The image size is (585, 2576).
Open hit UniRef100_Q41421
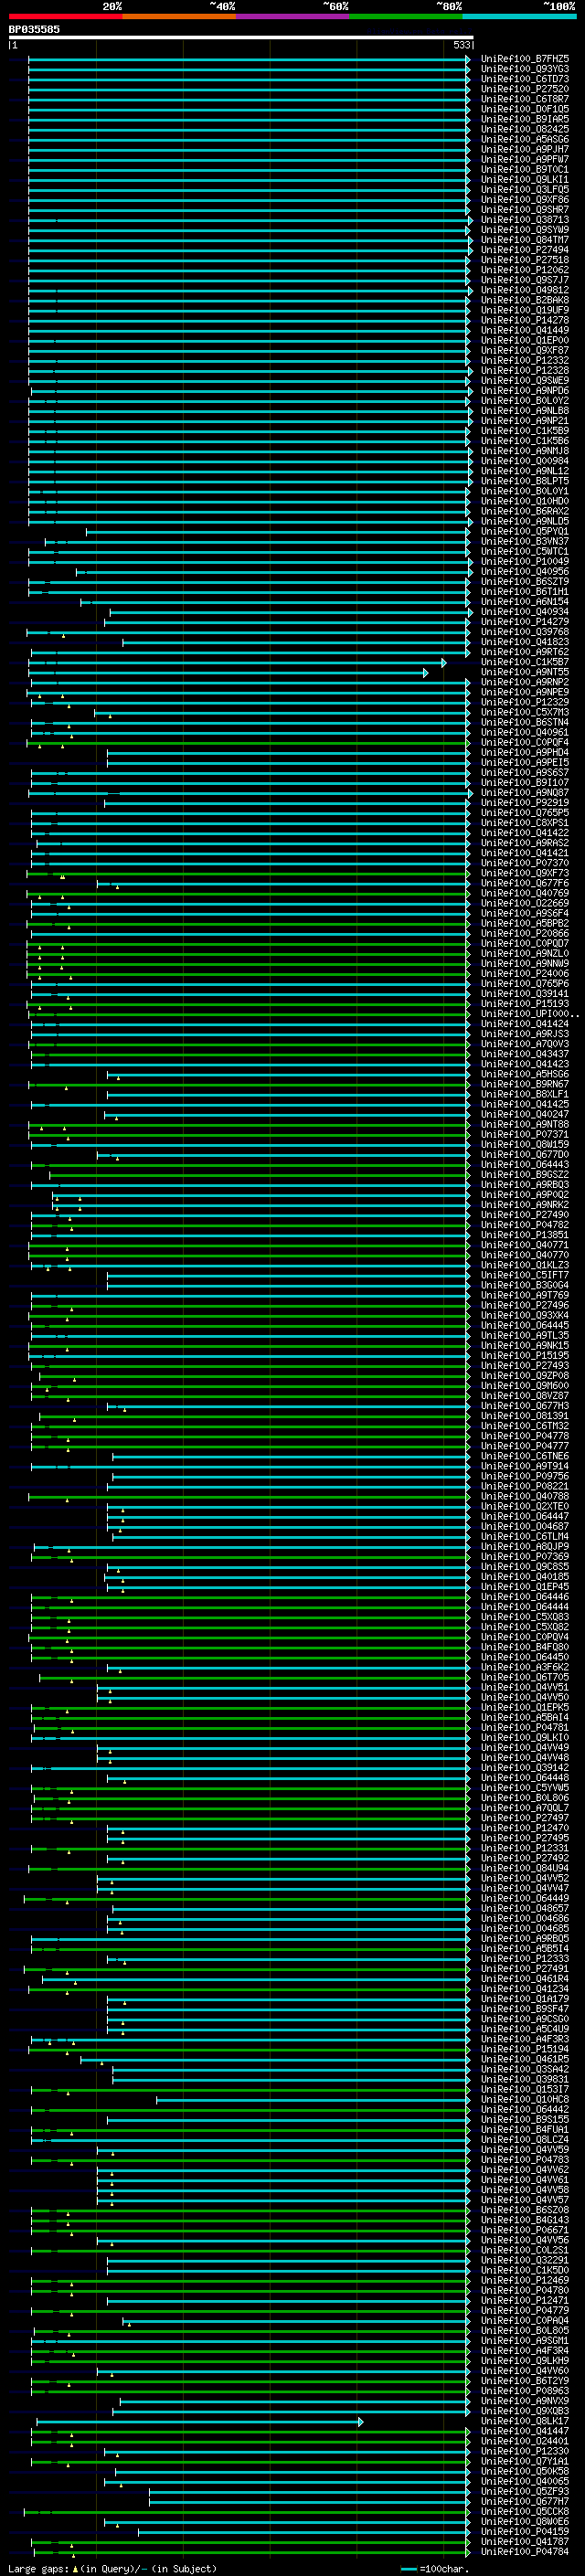[x=525, y=853]
